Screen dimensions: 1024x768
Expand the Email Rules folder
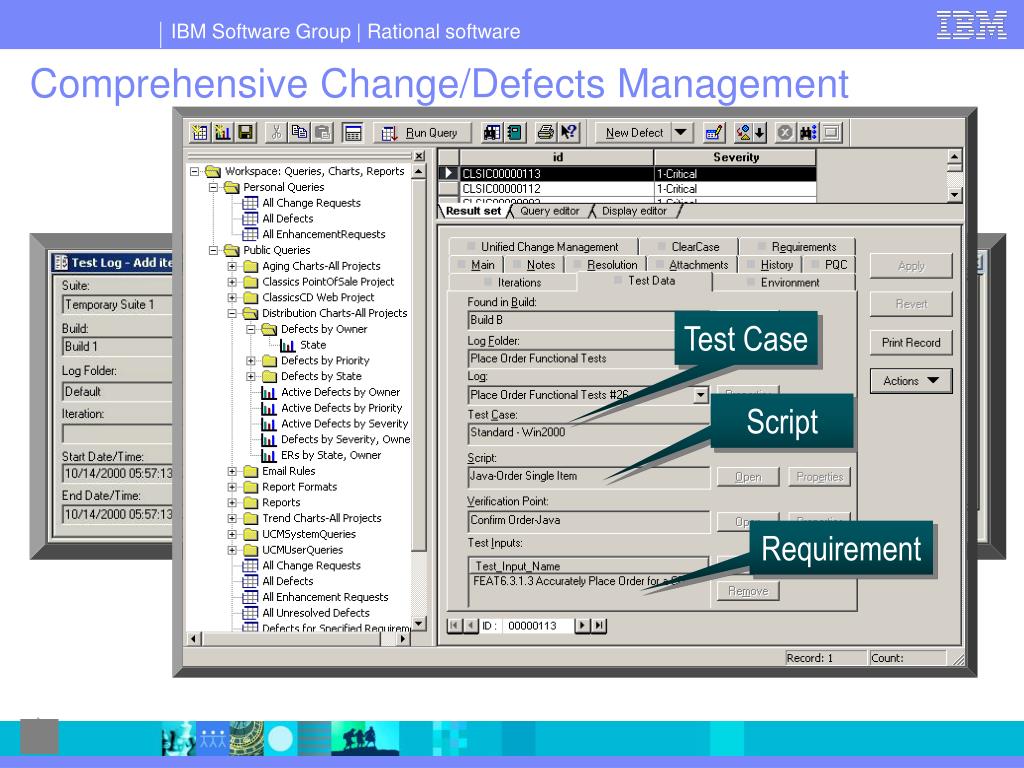pos(232,471)
